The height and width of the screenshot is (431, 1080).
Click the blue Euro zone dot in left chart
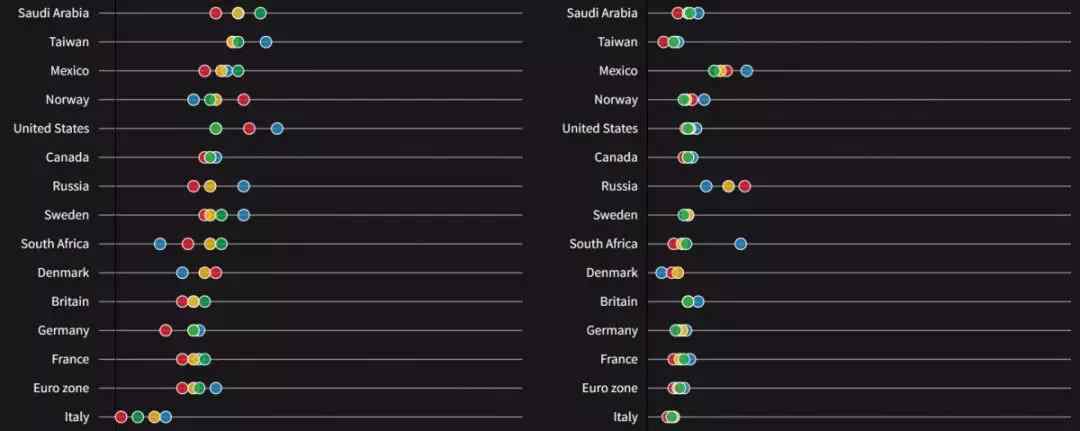(216, 388)
